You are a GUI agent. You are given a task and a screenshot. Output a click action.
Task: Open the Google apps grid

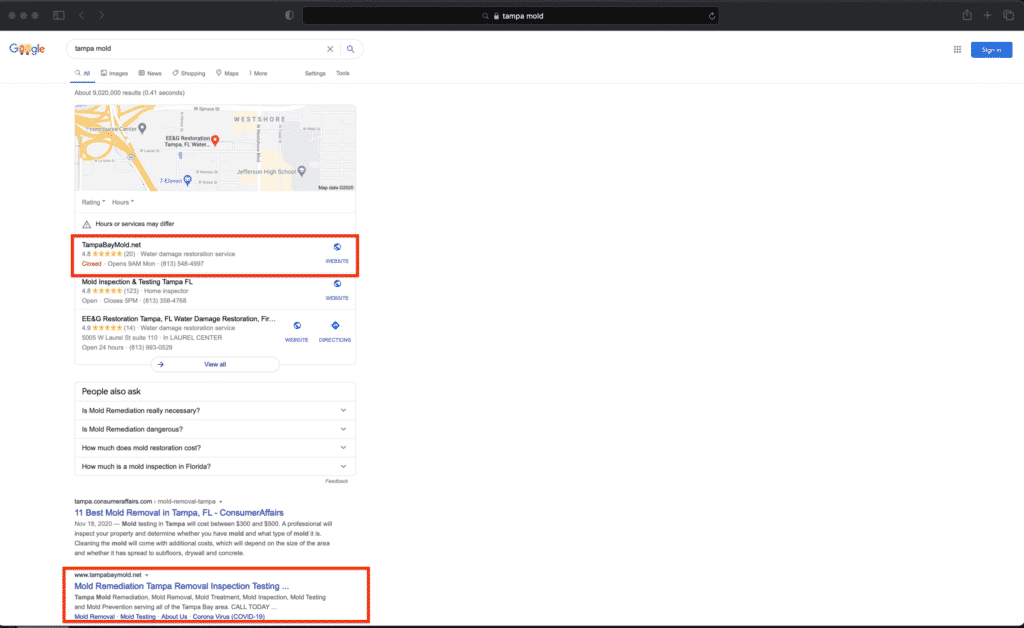coord(957,50)
